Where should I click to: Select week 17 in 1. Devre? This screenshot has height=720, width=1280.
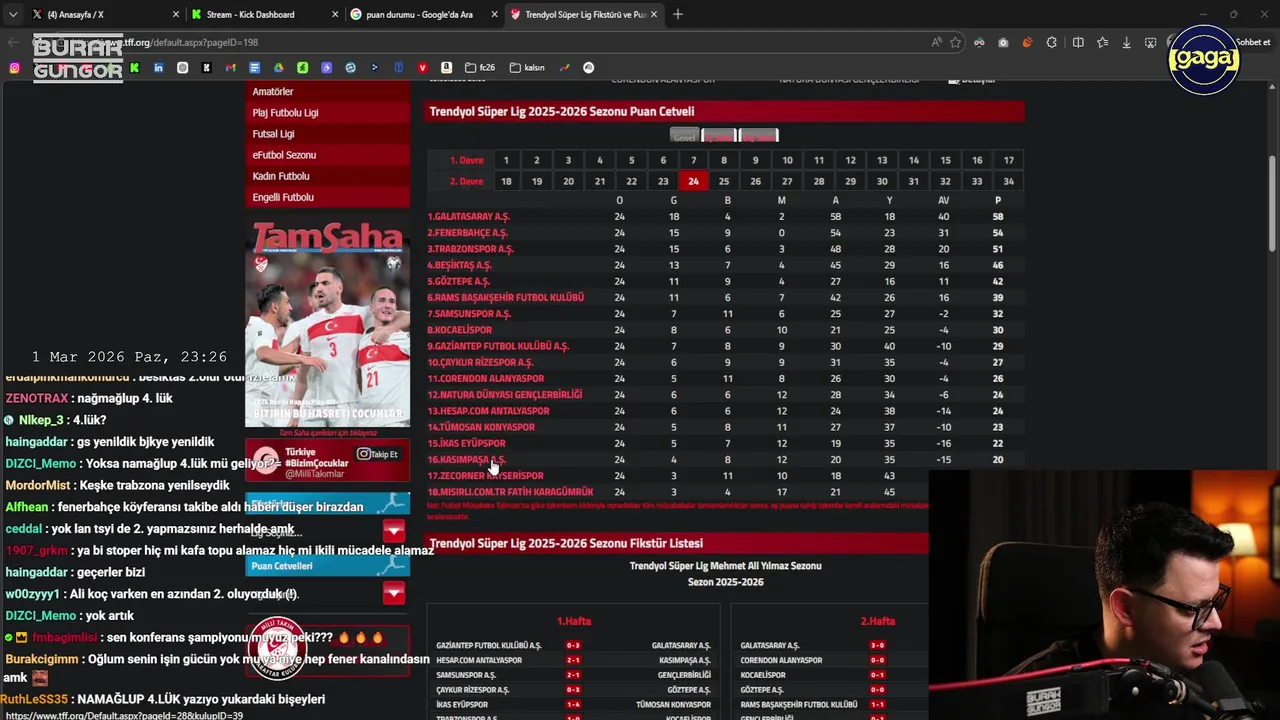1008,160
